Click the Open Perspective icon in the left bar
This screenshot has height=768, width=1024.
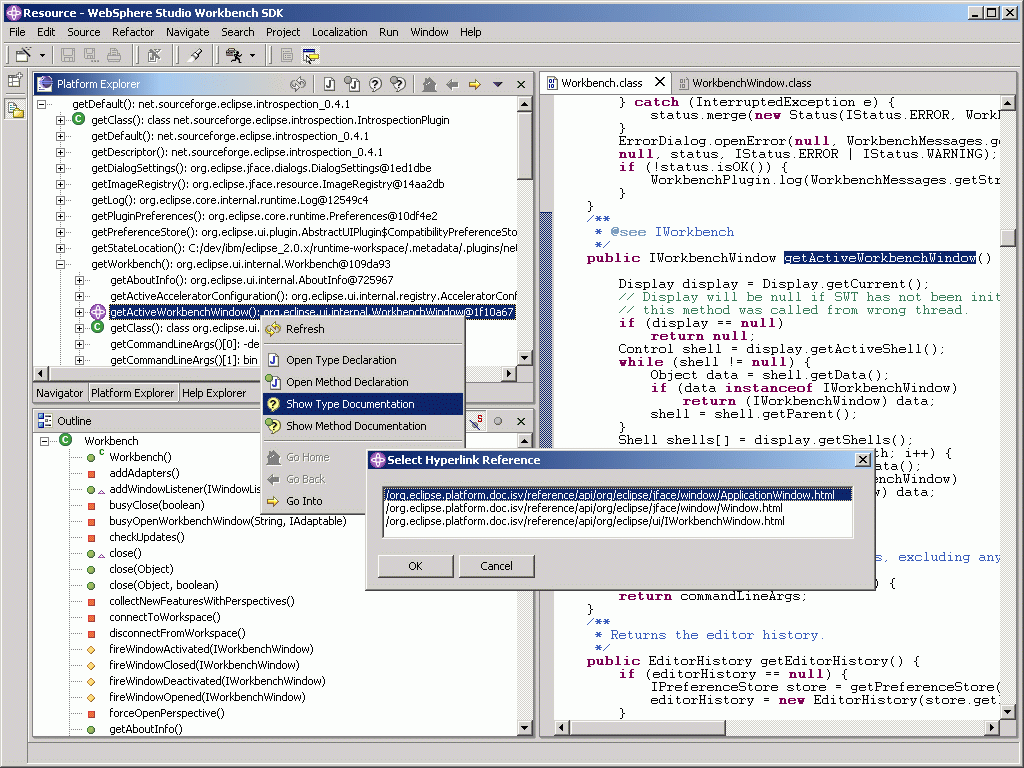click(15, 80)
